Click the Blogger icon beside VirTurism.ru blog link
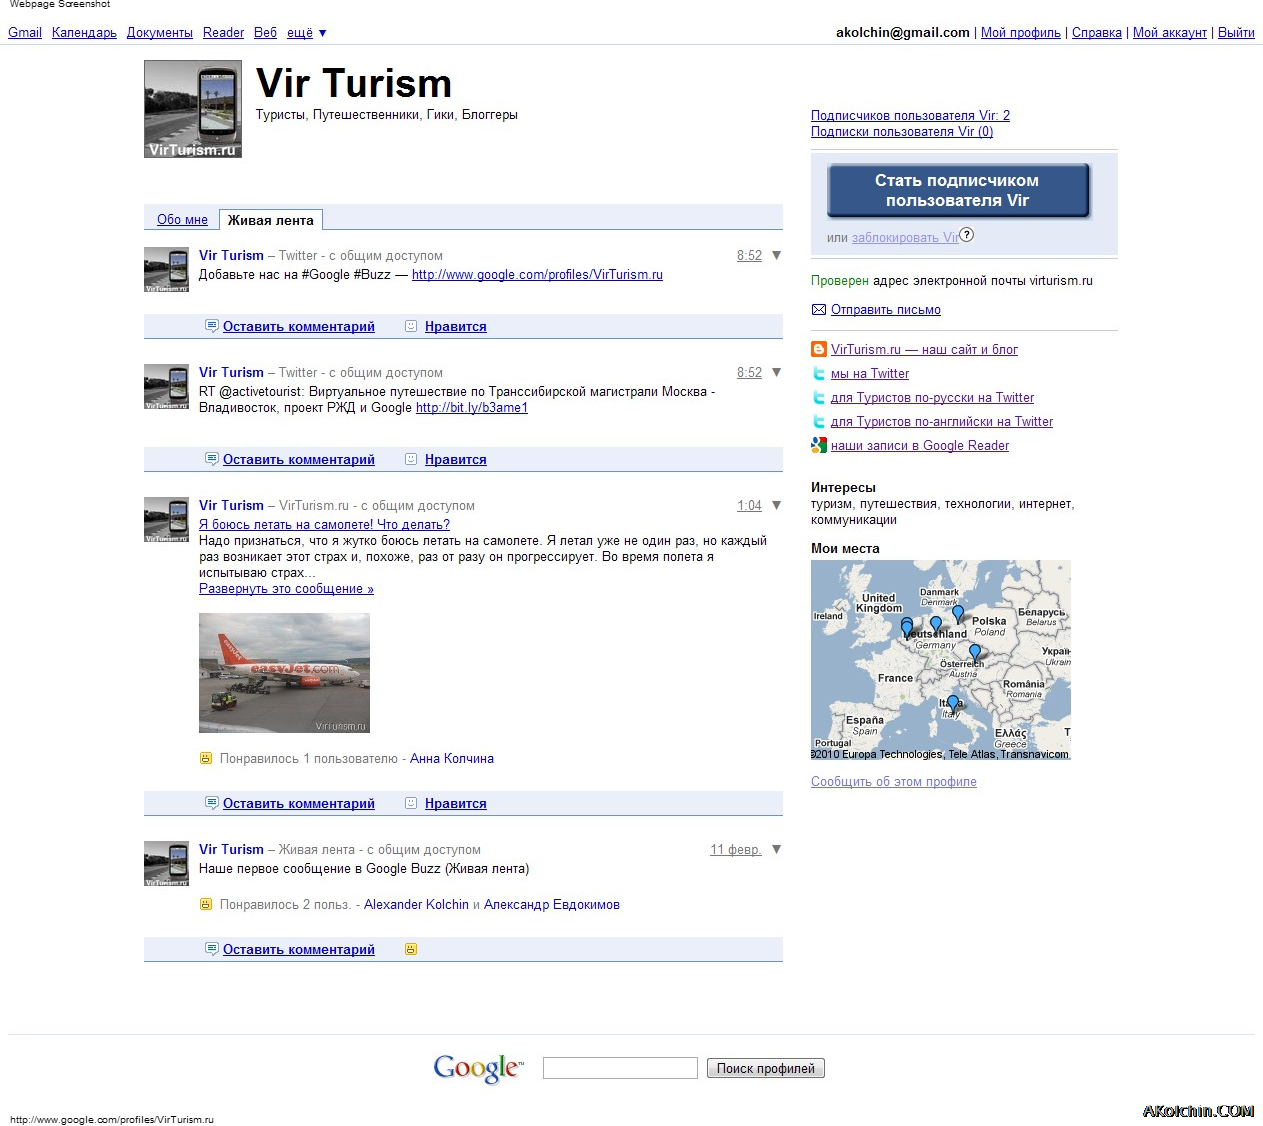Image resolution: width=1263 pixels, height=1126 pixels. (819, 349)
